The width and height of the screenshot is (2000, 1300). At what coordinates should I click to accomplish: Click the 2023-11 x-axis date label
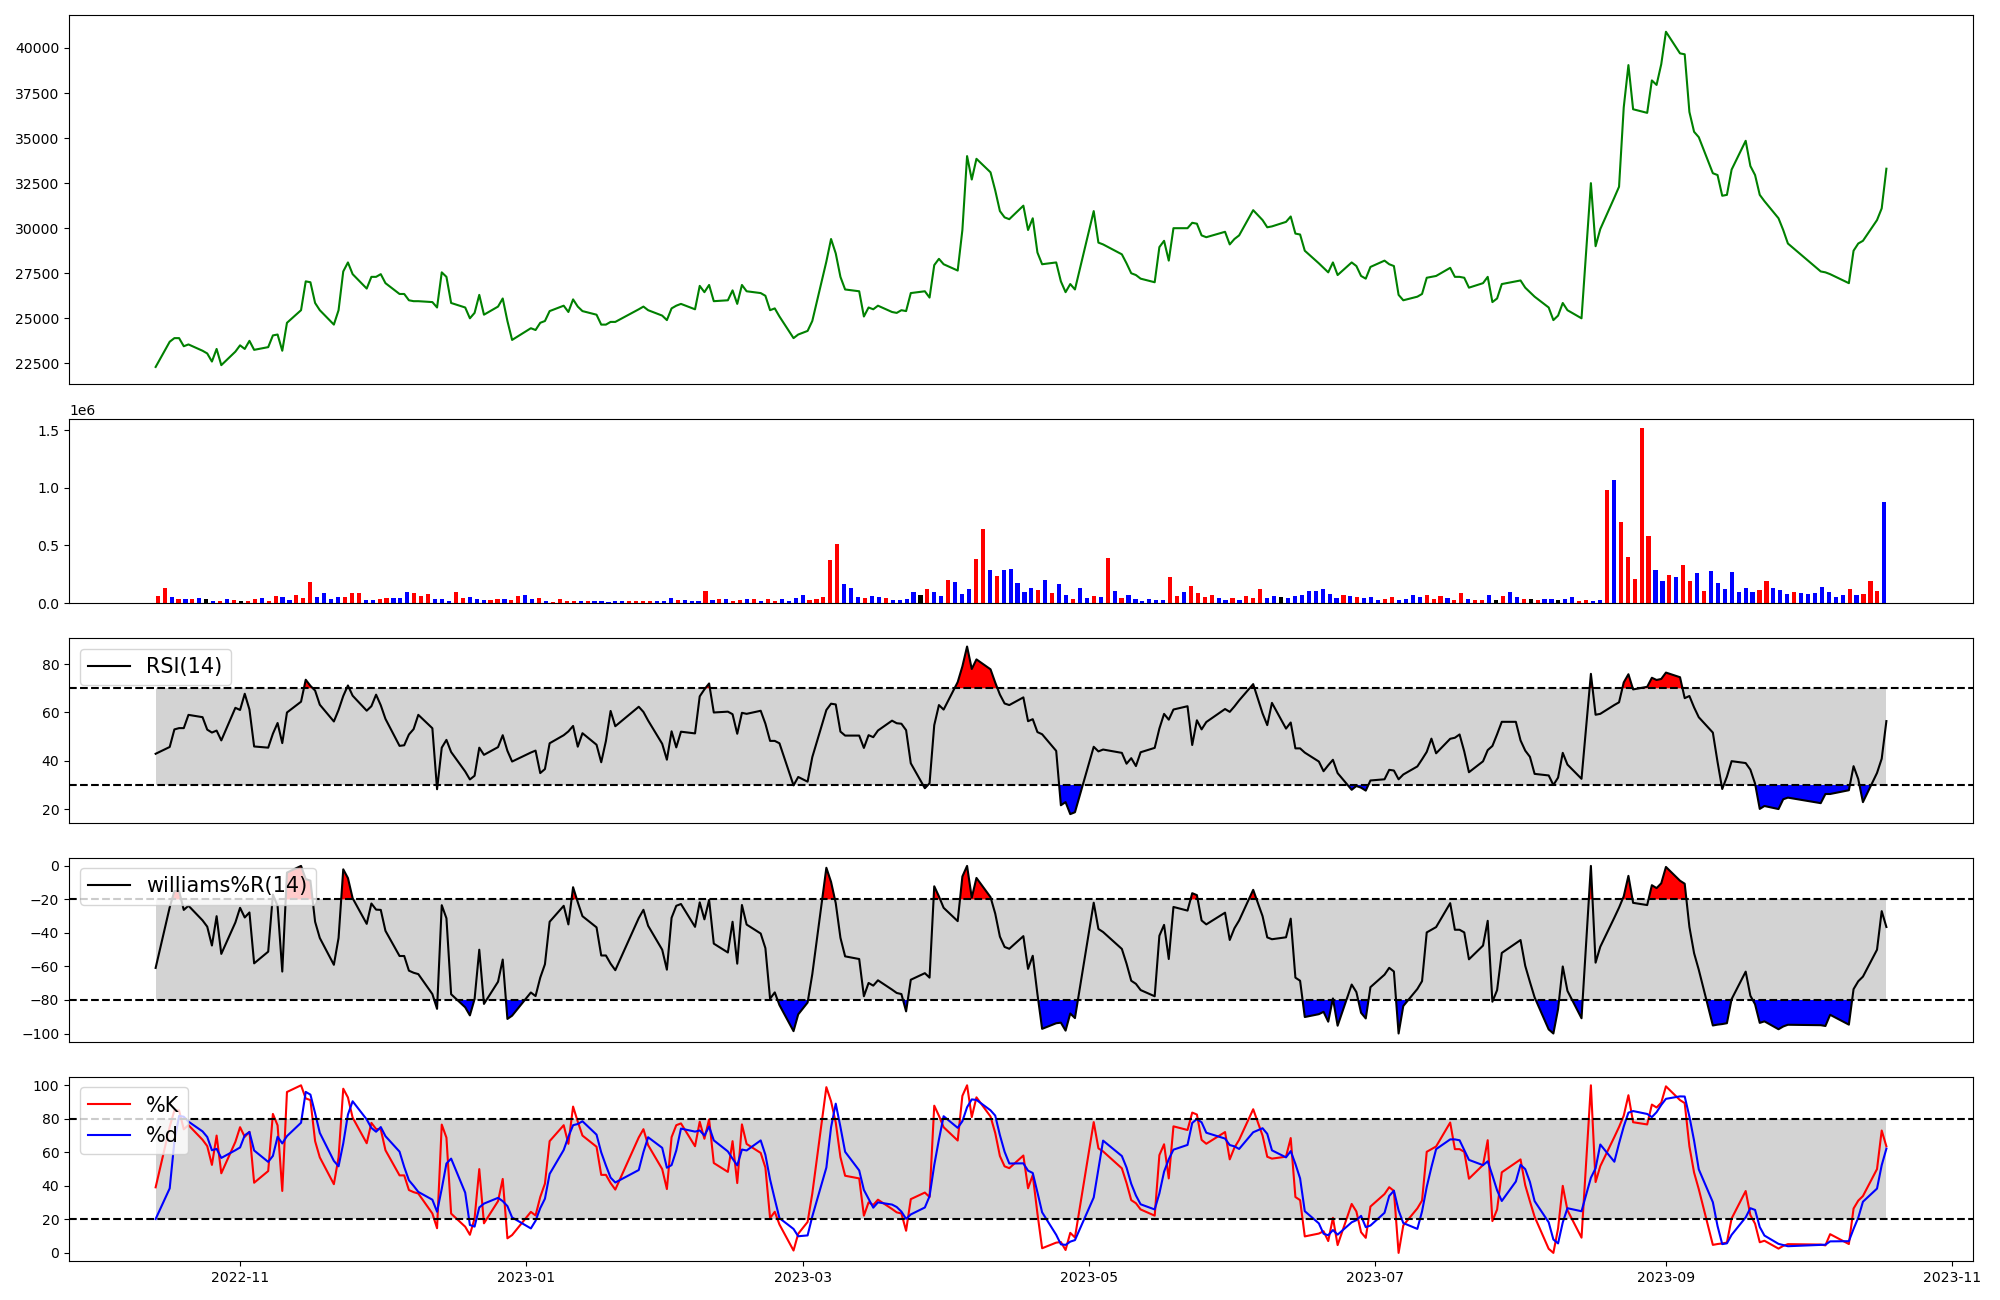(1952, 1277)
